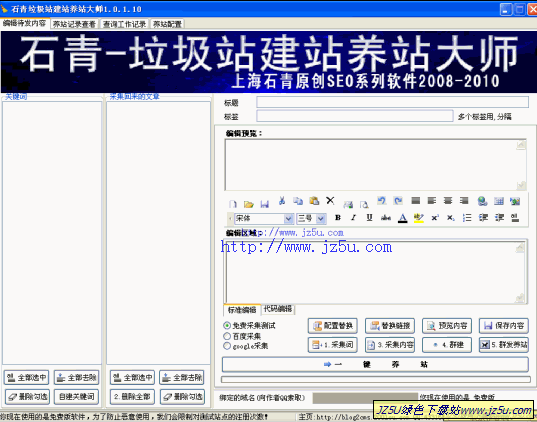This screenshot has width=537, height=422.
Task: Open a file with the folder icon
Action: pos(249,204)
